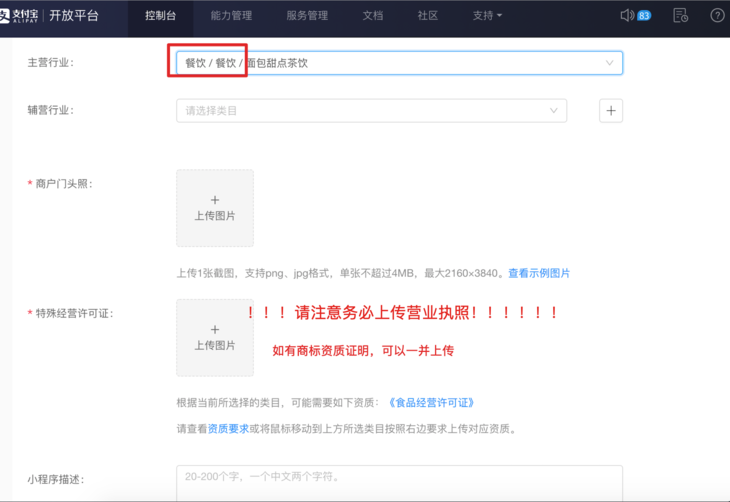Viewport: 730px width, 502px height.
Task: Open 社区 menu item
Action: tap(428, 15)
